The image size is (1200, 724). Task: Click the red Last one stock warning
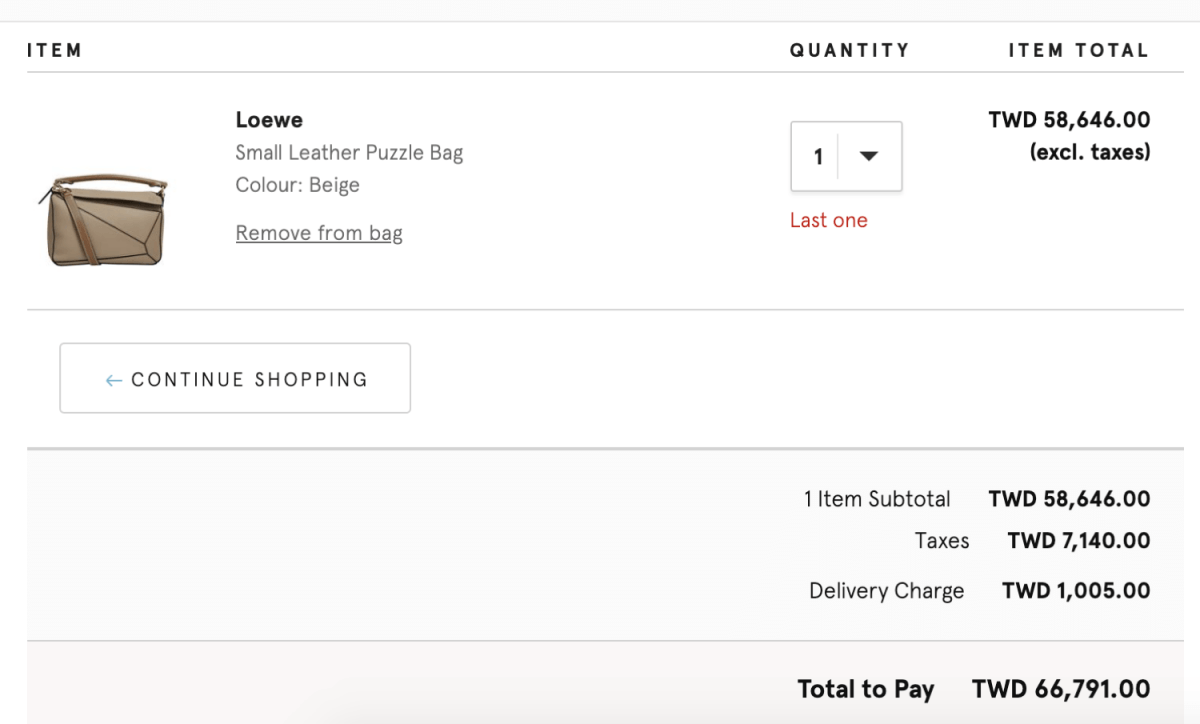pos(829,220)
